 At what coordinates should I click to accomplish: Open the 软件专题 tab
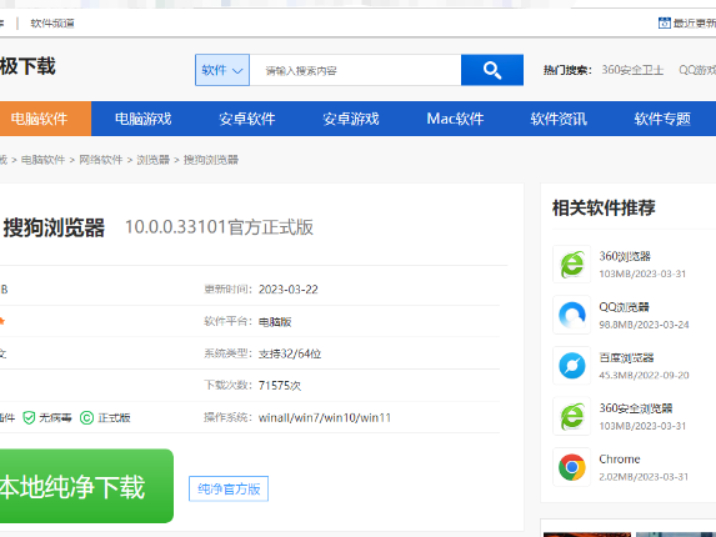662,119
